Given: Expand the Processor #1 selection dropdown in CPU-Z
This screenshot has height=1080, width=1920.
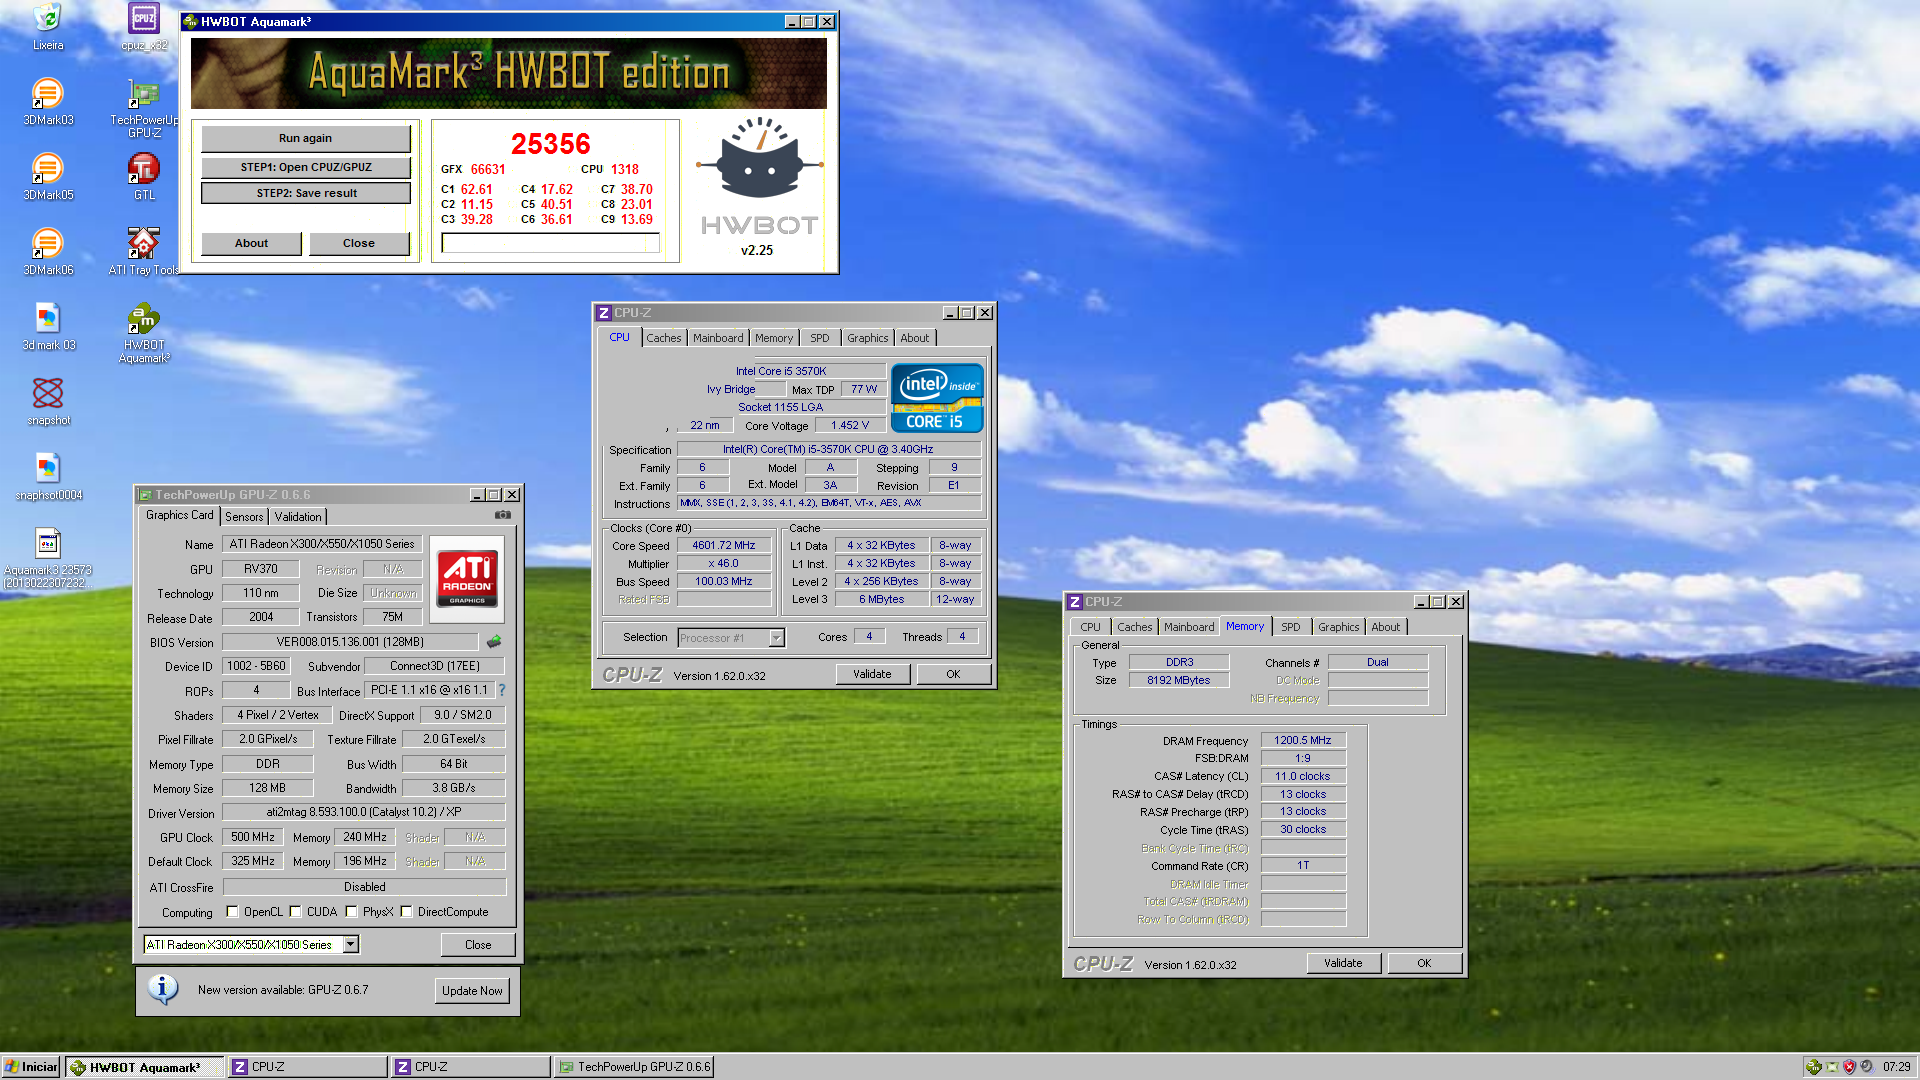Looking at the screenshot, I should click(x=776, y=637).
